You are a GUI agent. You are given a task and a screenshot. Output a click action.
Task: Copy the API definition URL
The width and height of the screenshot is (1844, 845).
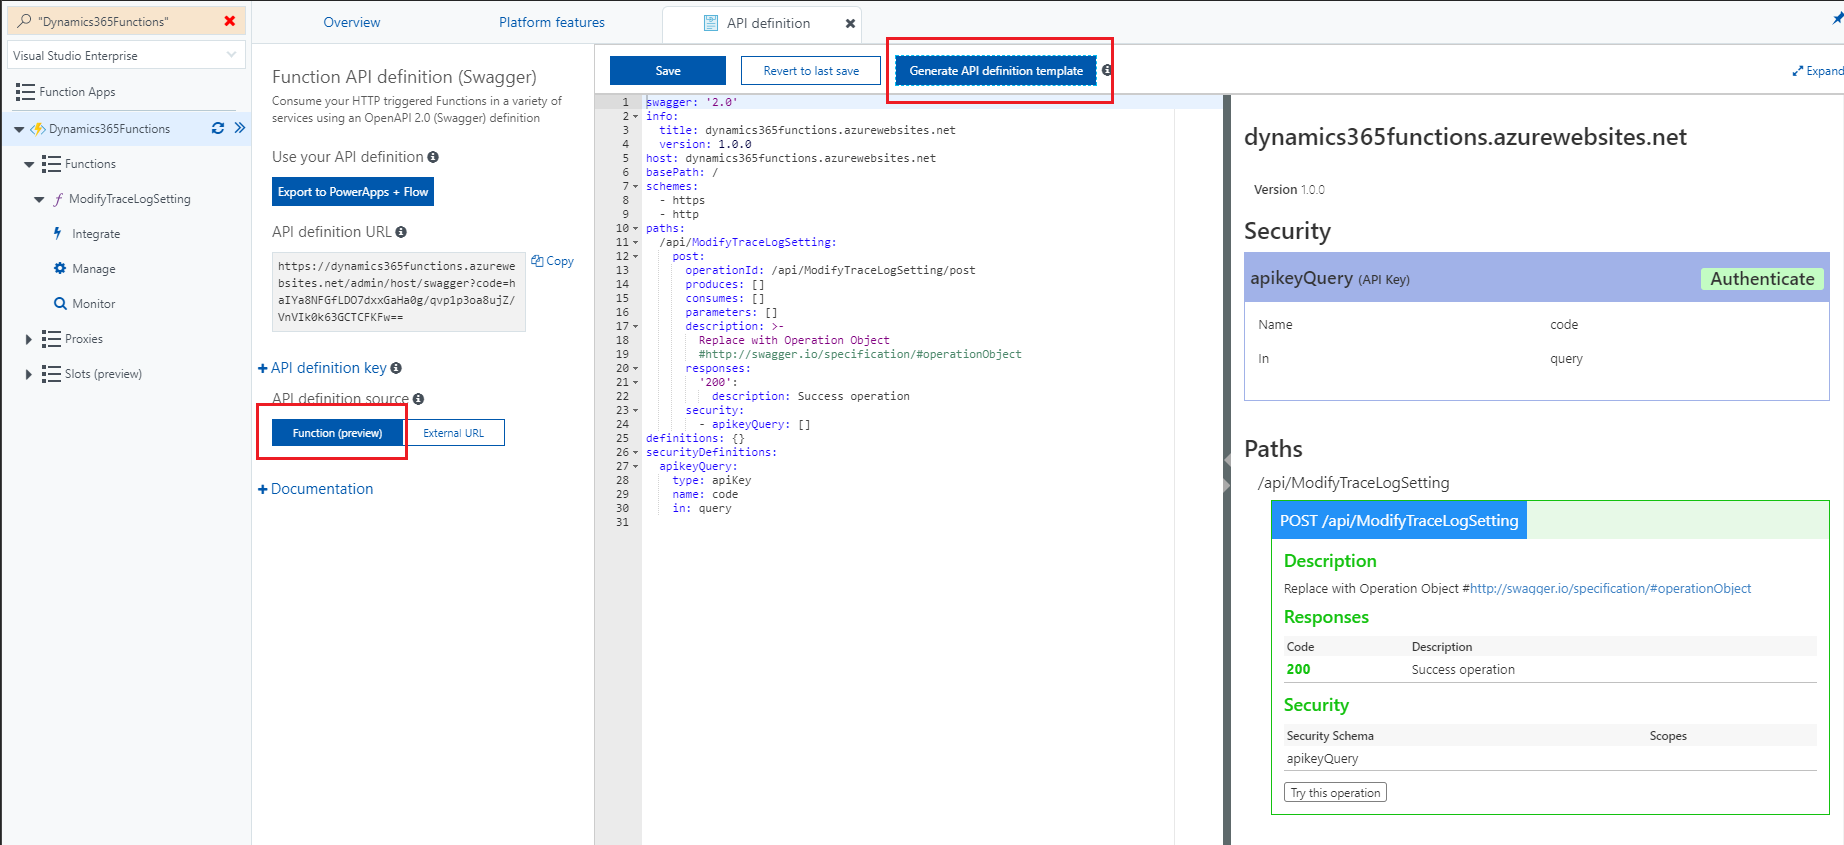pyautogui.click(x=553, y=261)
